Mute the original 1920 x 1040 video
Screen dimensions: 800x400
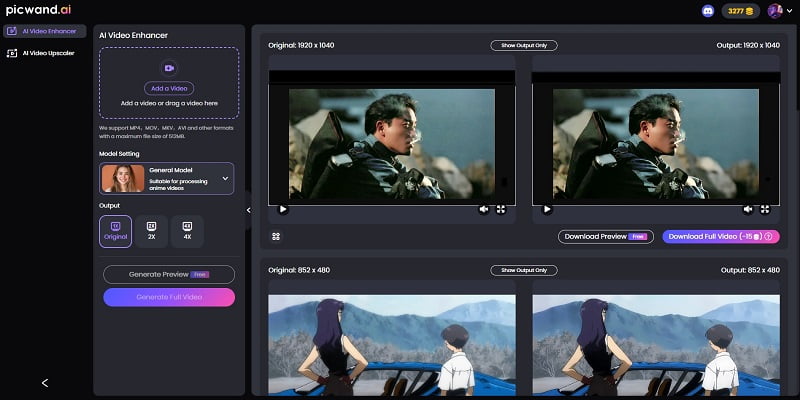(483, 209)
